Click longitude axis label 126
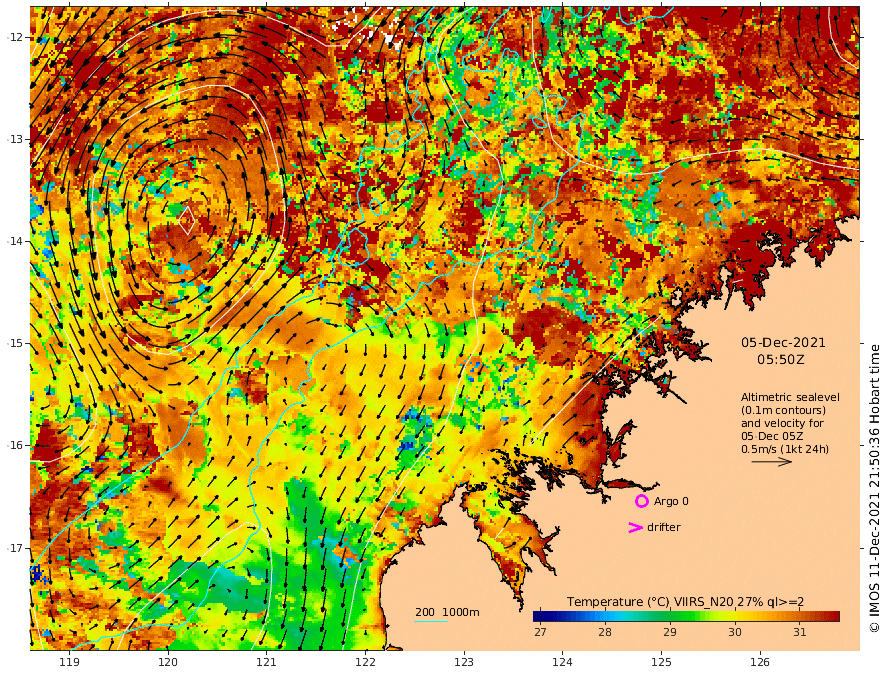Viewport: 880px width, 680px height. [x=760, y=663]
